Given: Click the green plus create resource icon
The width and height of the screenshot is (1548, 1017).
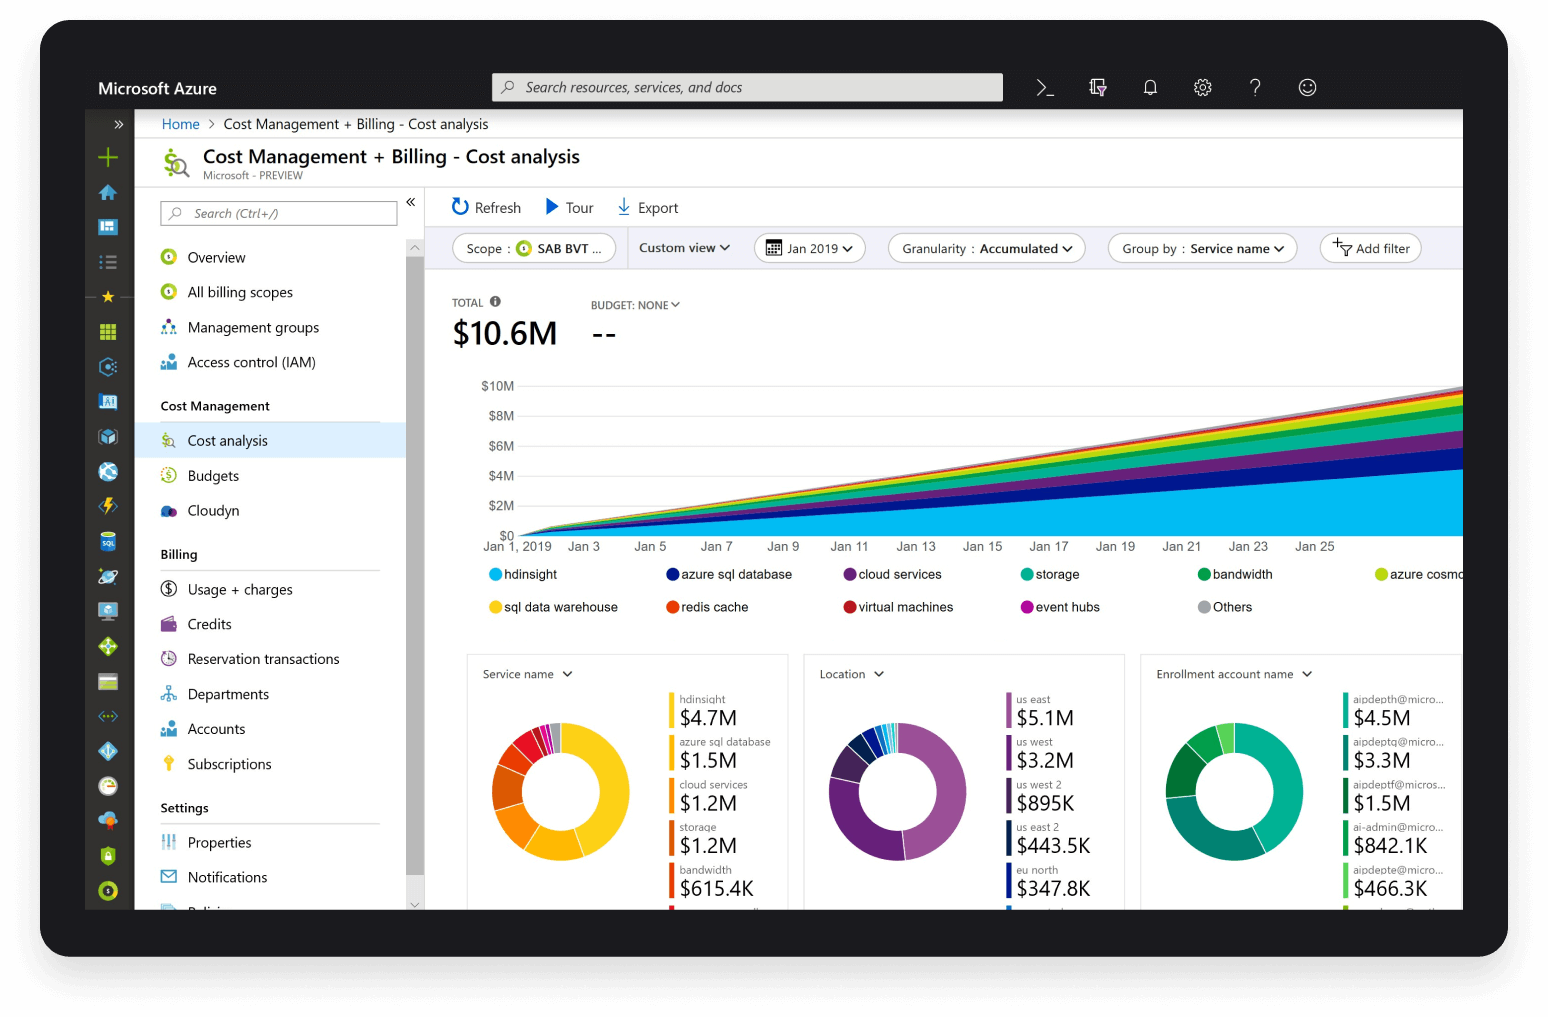Looking at the screenshot, I should pos(108,157).
